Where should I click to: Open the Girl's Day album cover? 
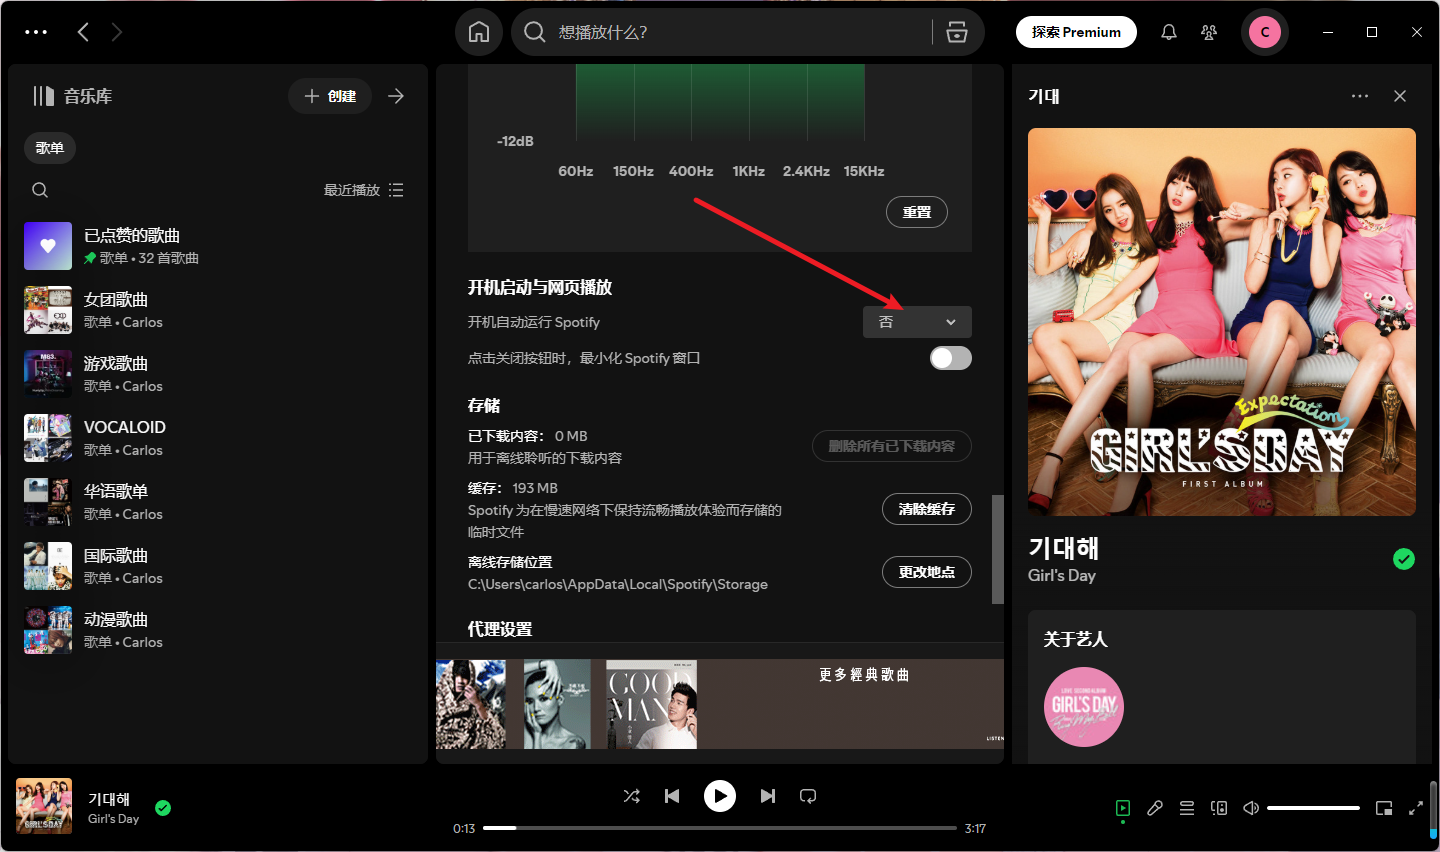(1222, 322)
